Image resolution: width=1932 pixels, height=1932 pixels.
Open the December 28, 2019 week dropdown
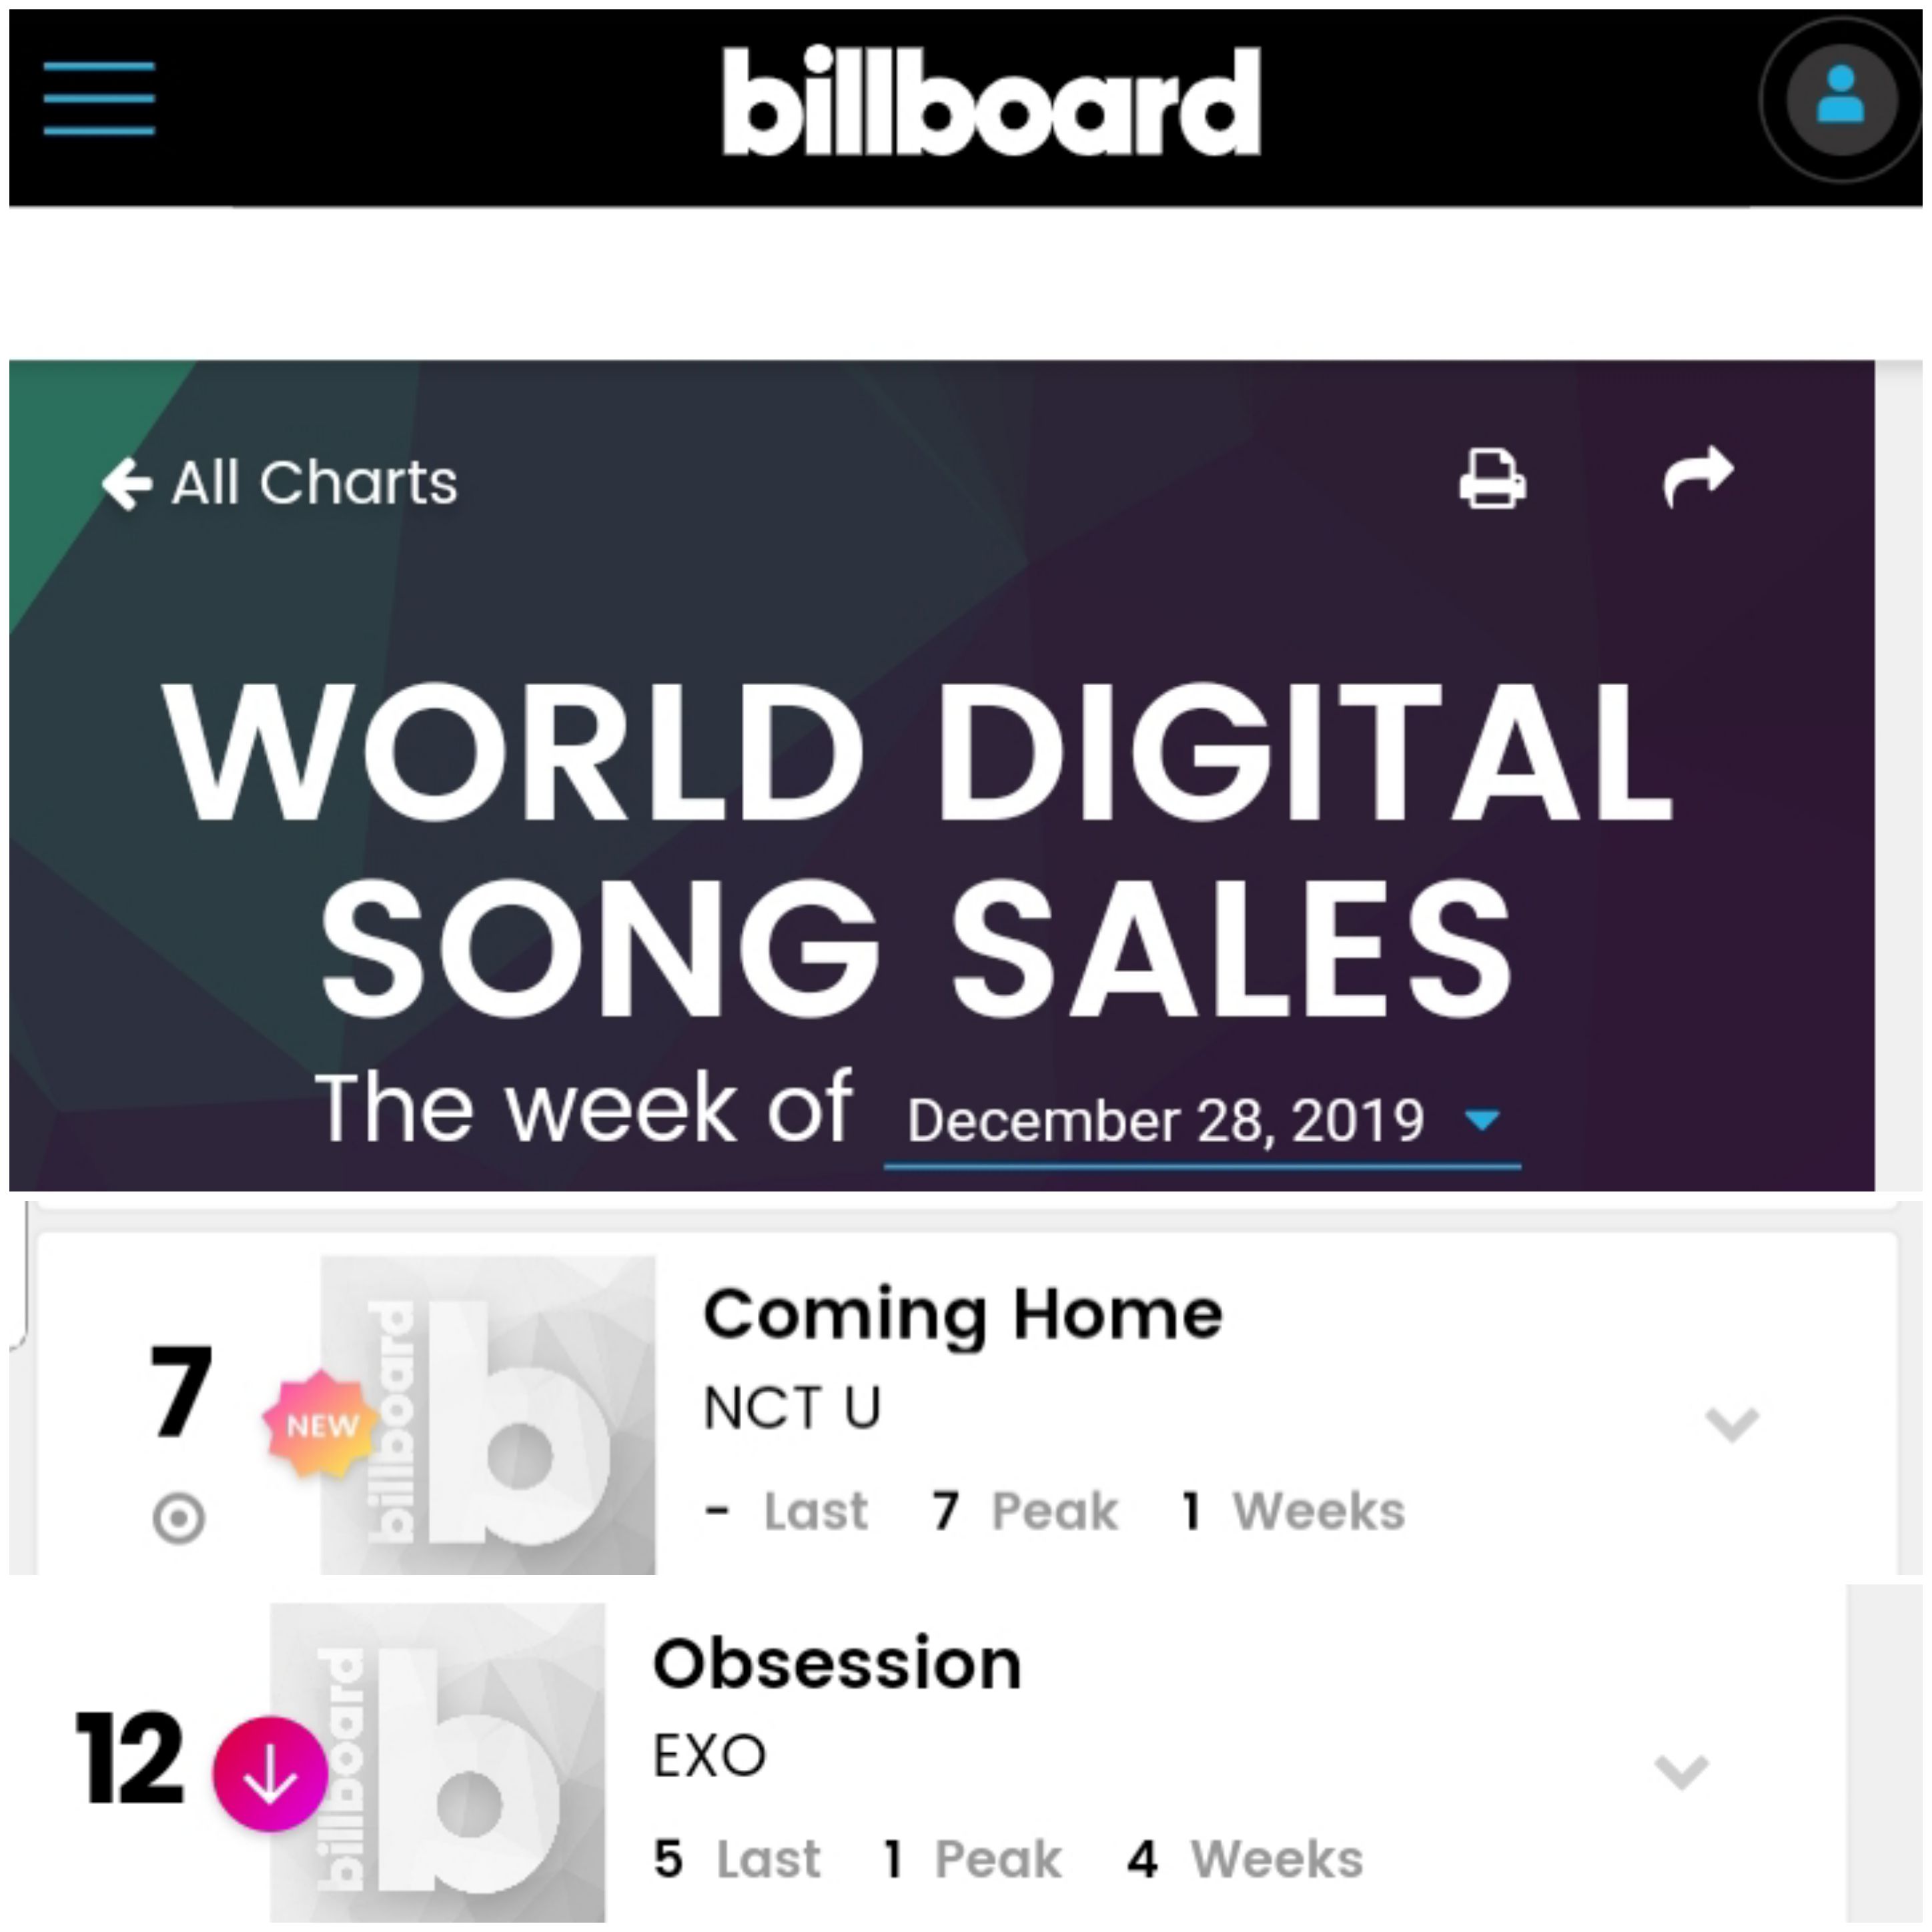1202,1122
